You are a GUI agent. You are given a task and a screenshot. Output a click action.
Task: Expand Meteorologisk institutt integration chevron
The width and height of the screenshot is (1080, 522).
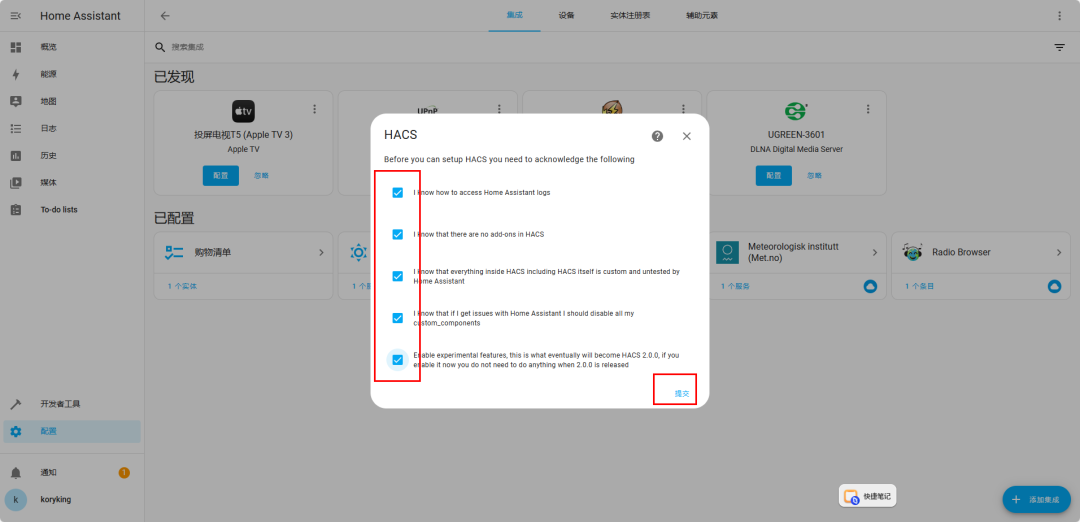[875, 253]
